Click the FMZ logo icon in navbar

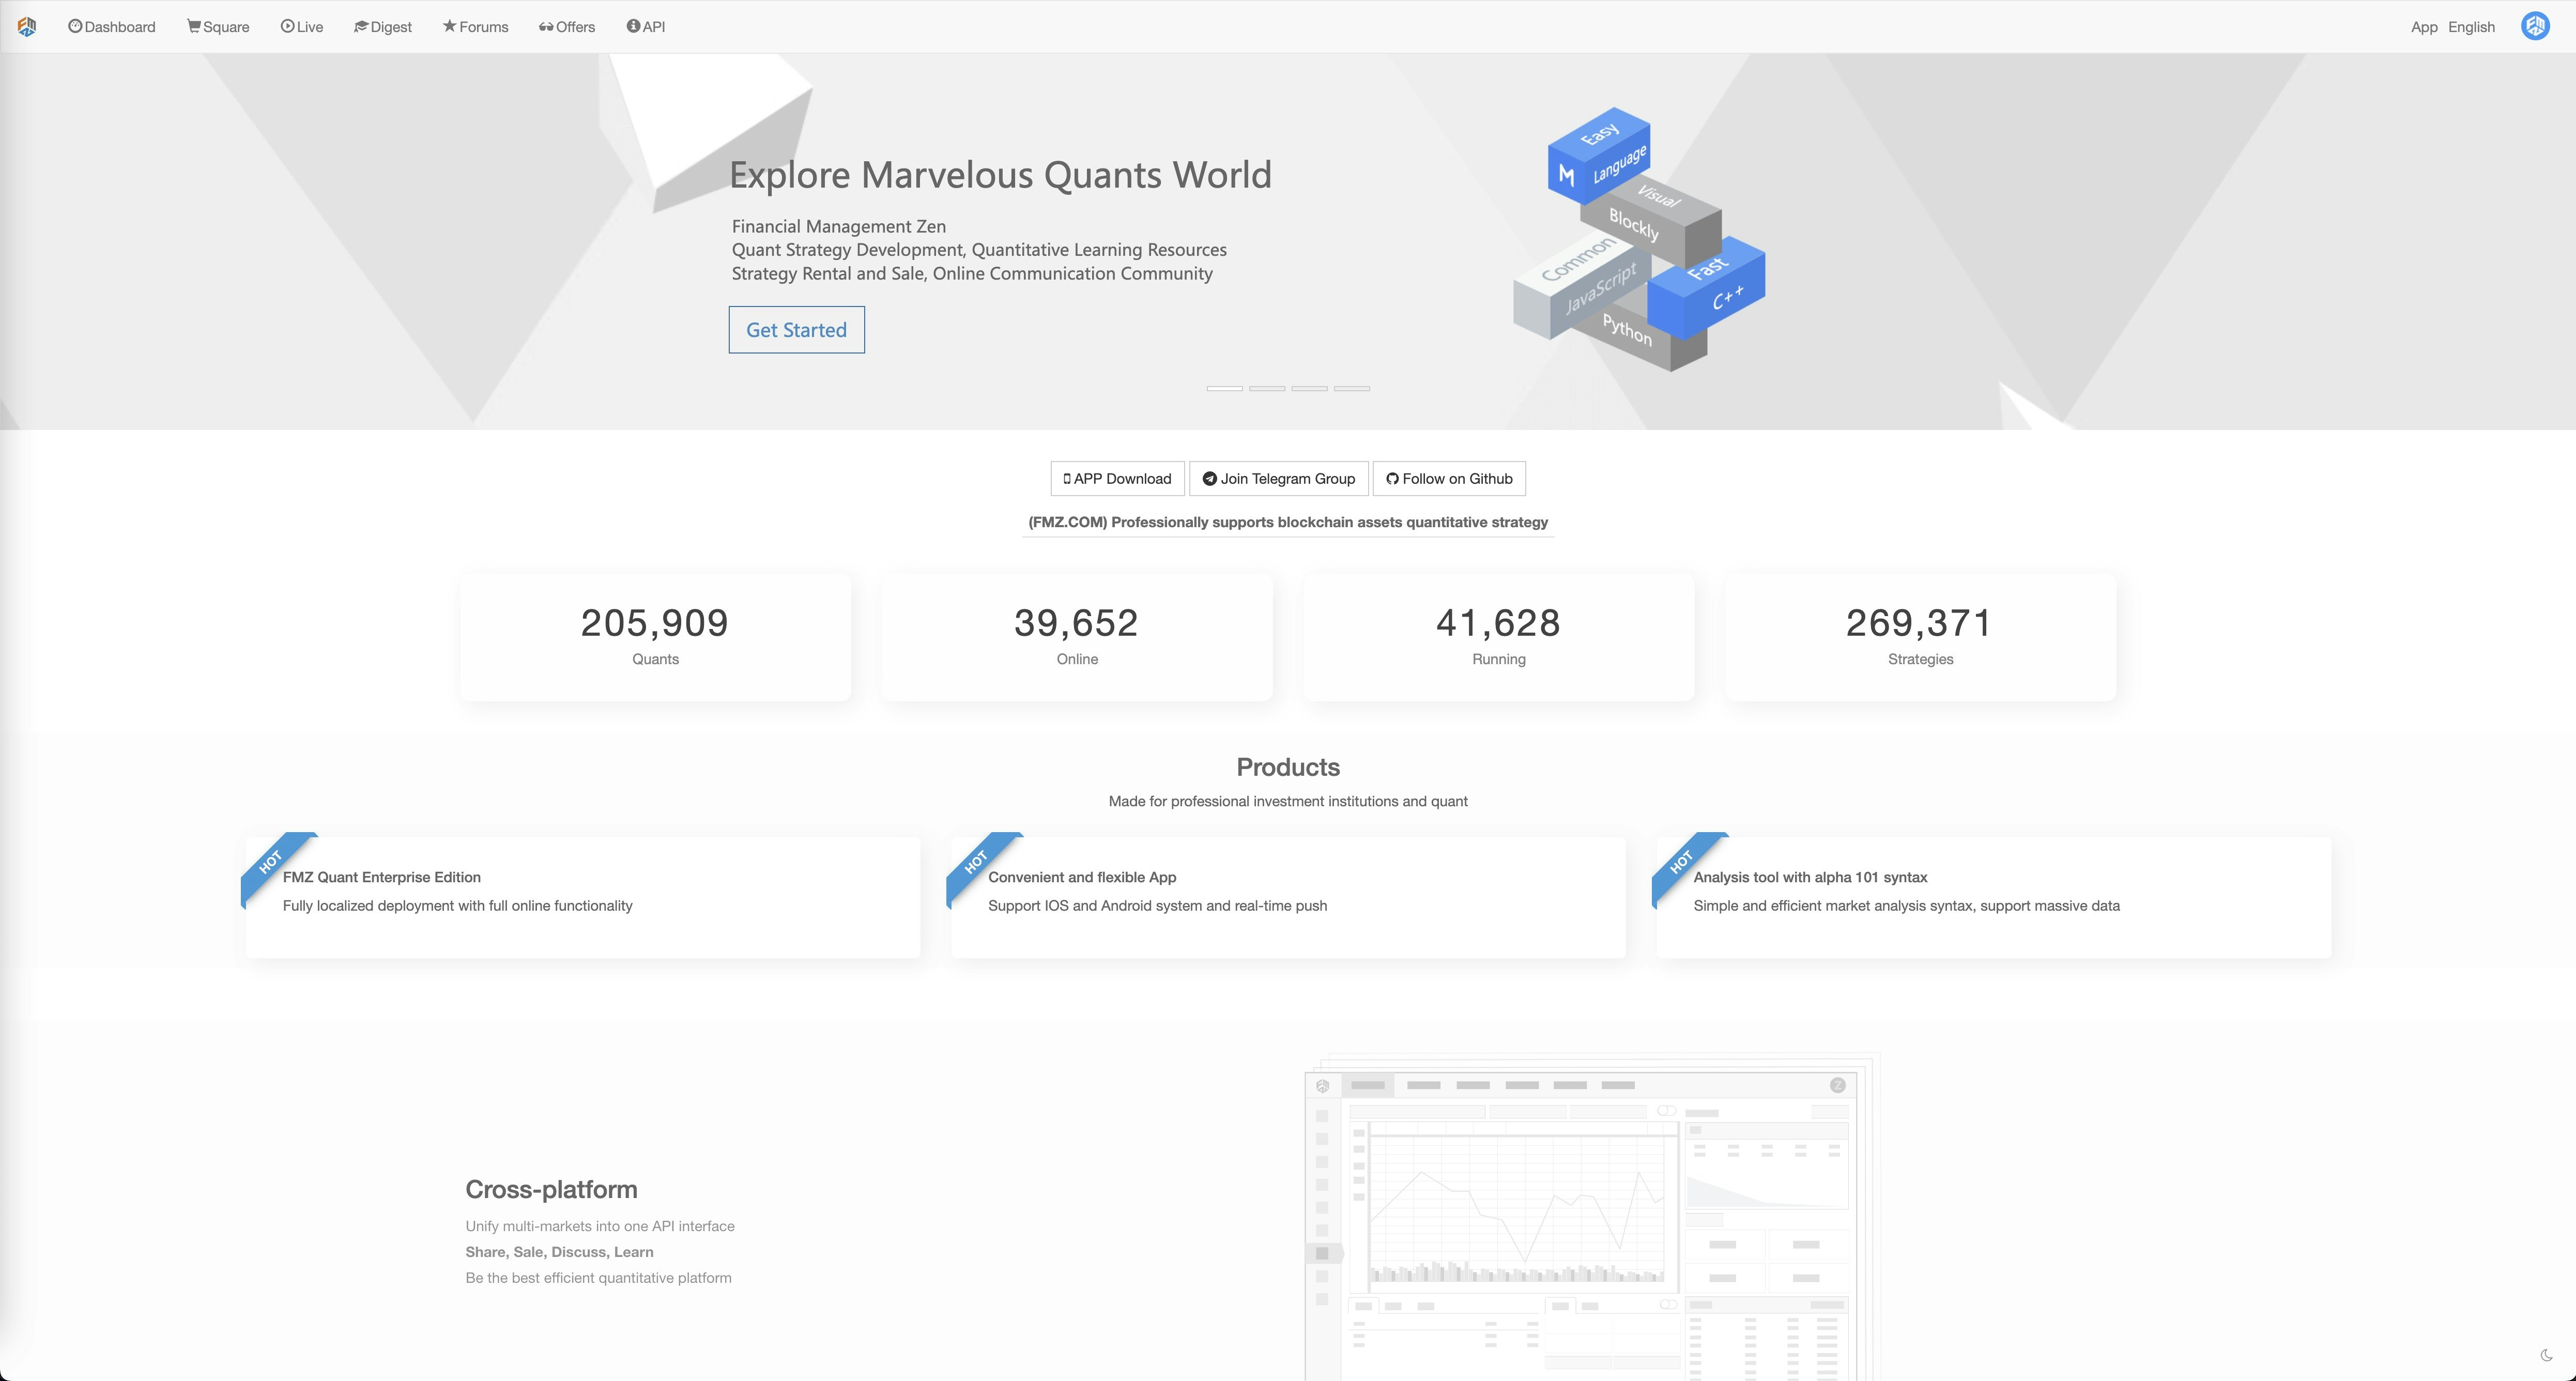pos(27,27)
